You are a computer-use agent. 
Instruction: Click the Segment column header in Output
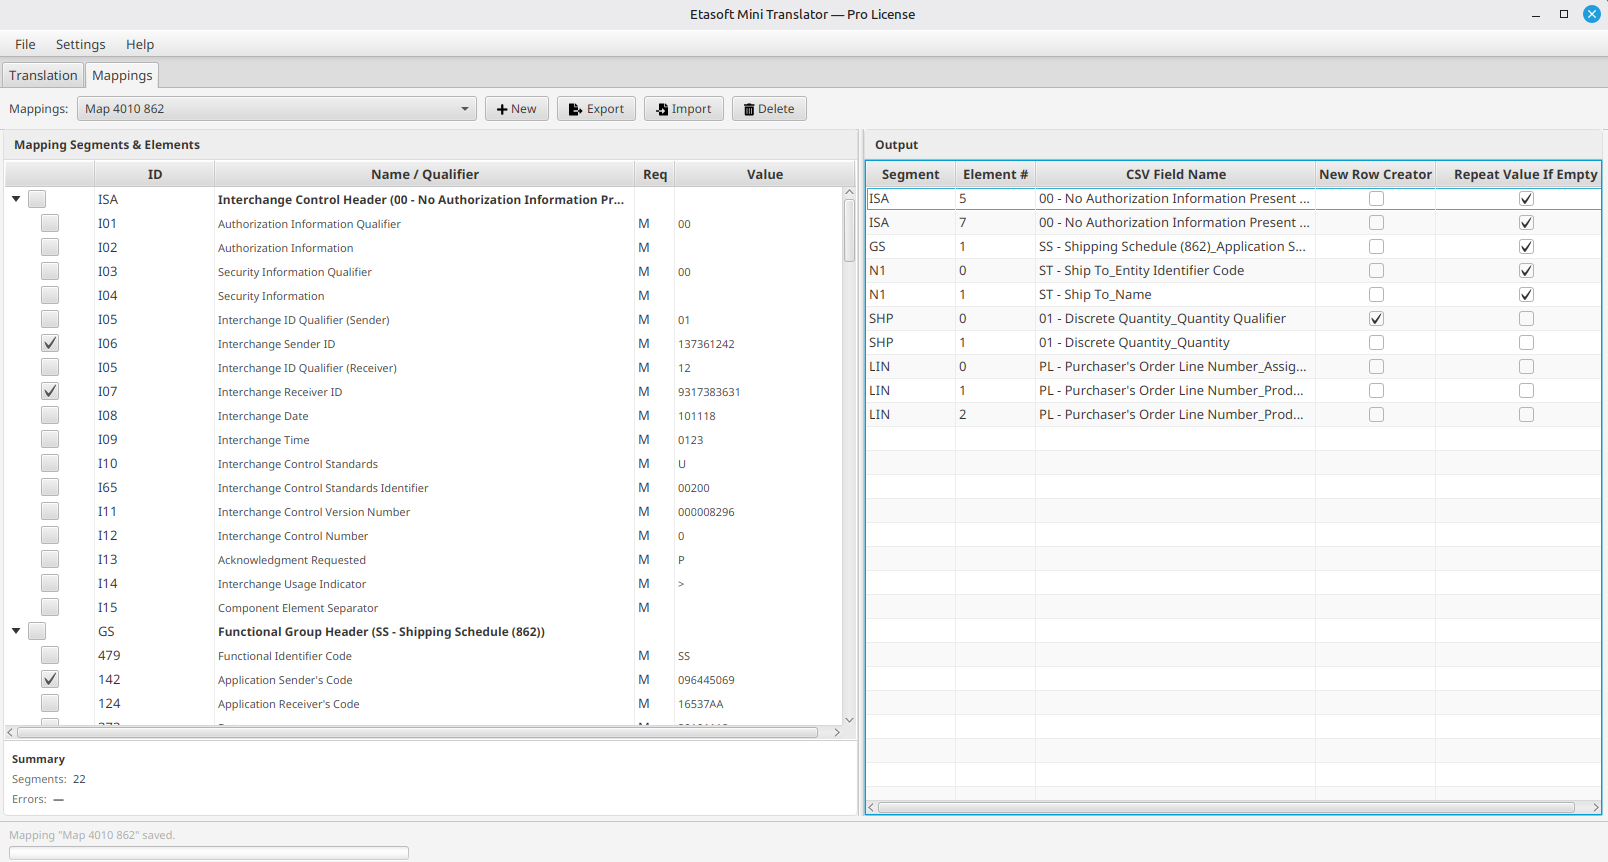click(910, 174)
